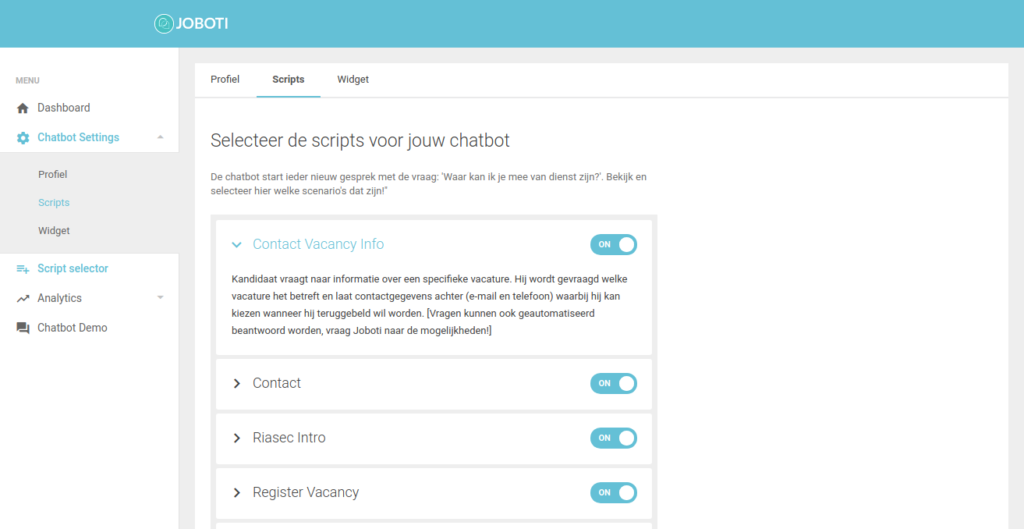The width and height of the screenshot is (1024, 529).
Task: Collapse the Contact Vacancy Info chevron
Action: (x=236, y=244)
